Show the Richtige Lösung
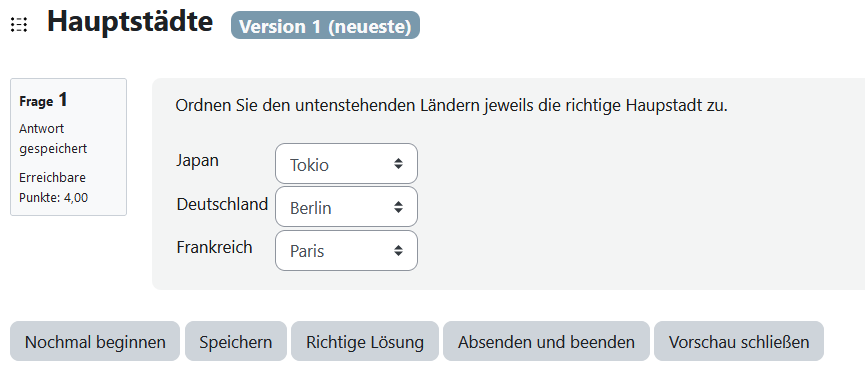This screenshot has width=865, height=367. [x=365, y=342]
